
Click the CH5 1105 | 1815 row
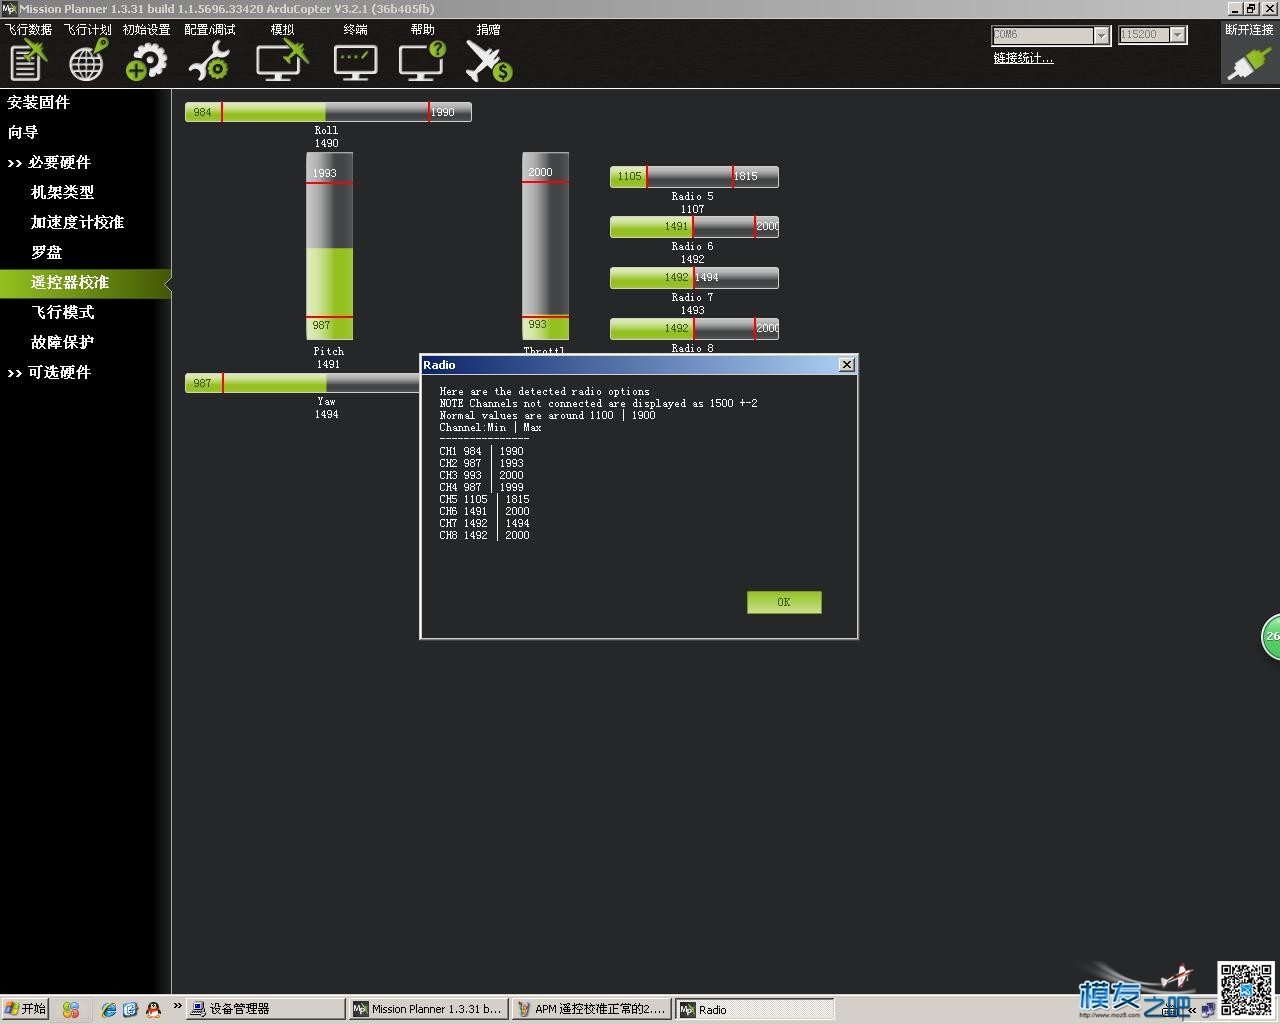click(x=484, y=499)
